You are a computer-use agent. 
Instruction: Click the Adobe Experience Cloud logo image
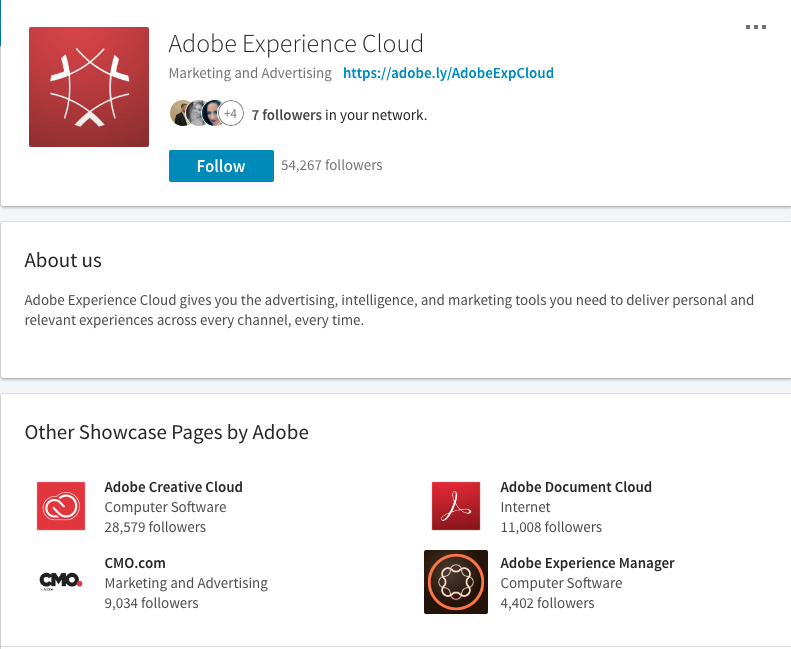click(89, 87)
